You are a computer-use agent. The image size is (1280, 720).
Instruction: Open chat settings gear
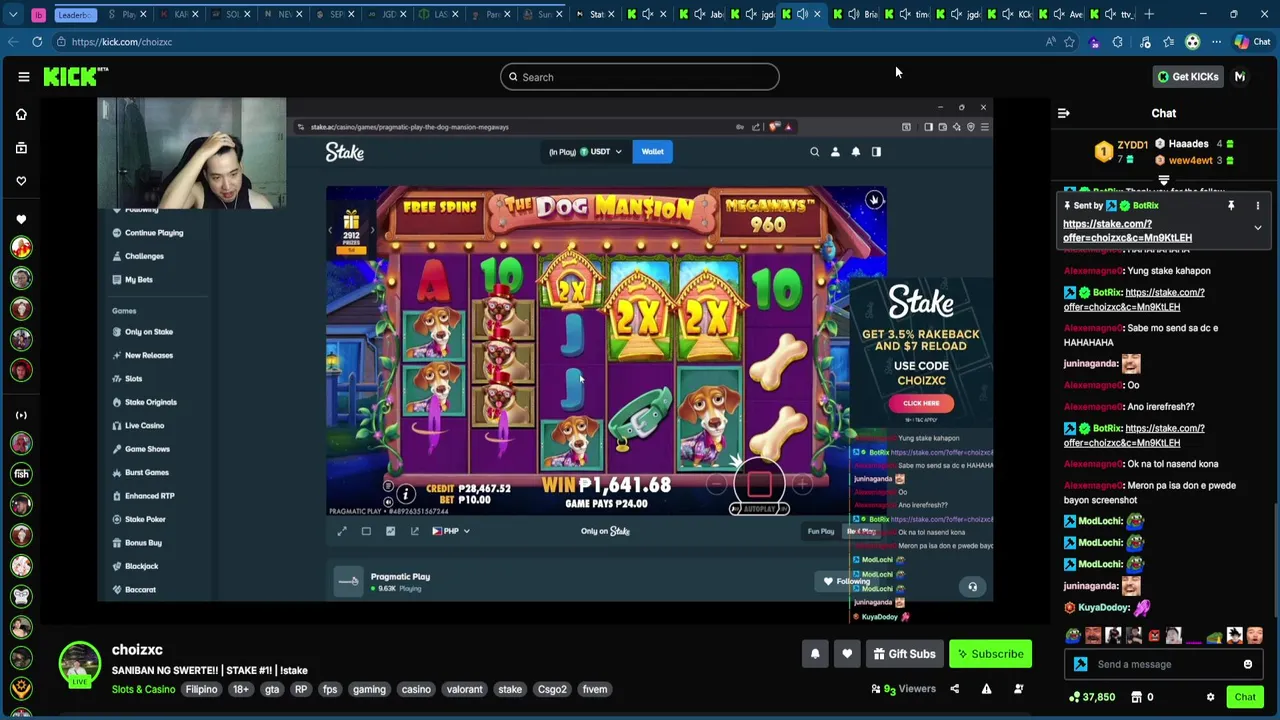(1210, 697)
